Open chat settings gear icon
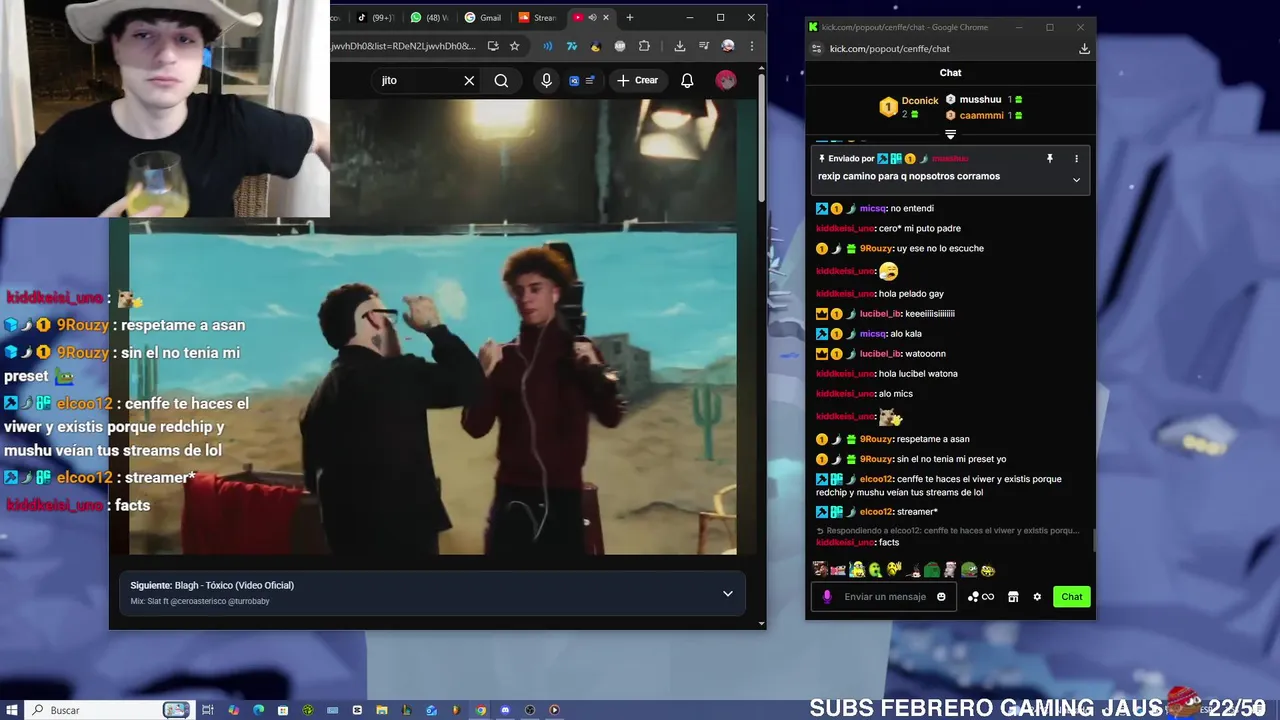Image resolution: width=1280 pixels, height=720 pixels. (1037, 597)
